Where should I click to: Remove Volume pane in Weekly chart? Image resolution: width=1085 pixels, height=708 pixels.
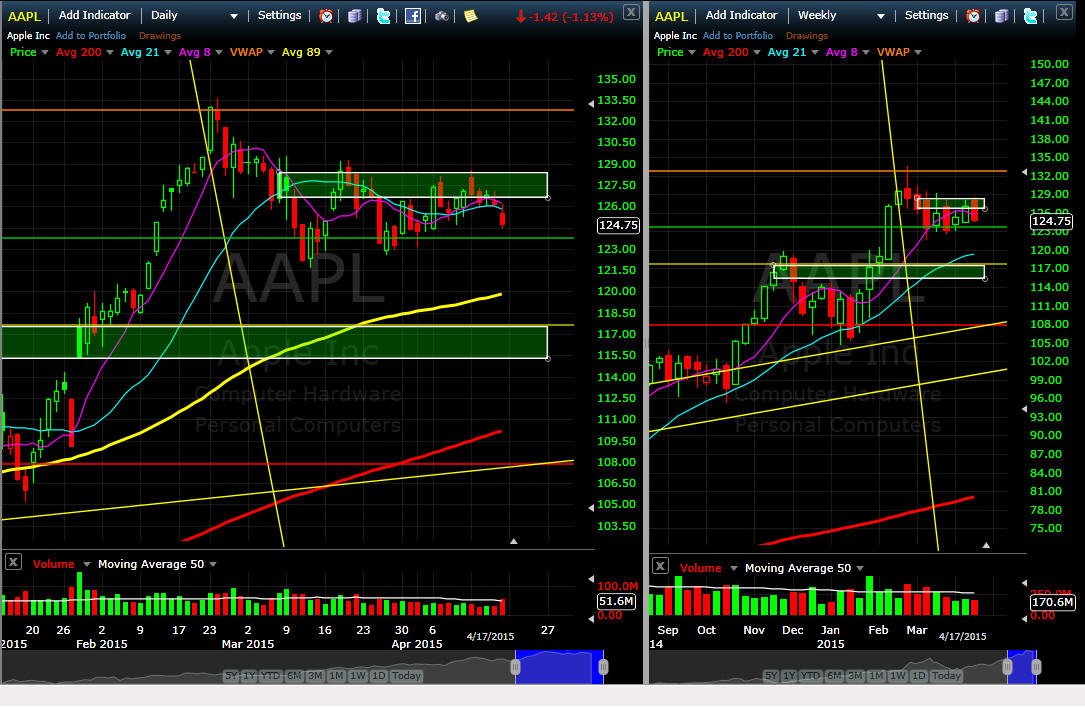coord(660,566)
